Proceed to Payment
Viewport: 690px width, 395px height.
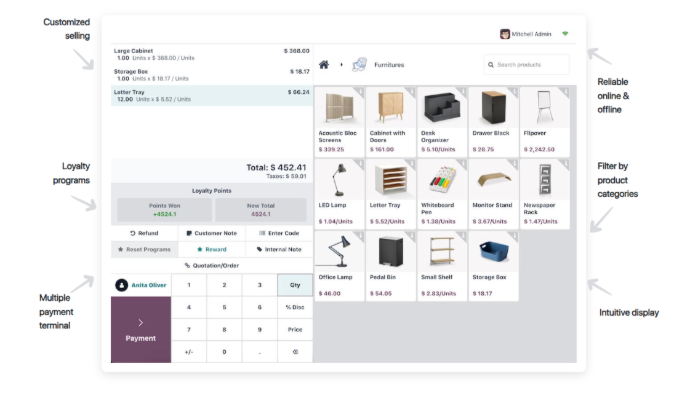141,329
